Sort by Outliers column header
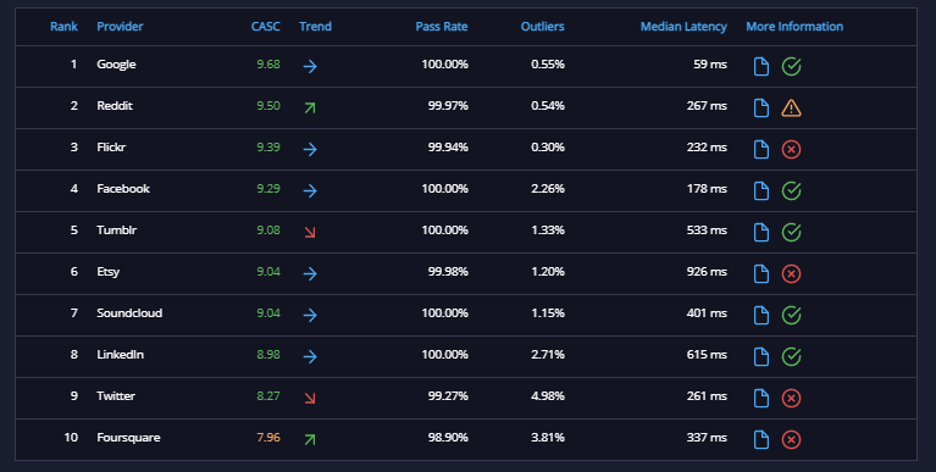The image size is (936, 472). coord(543,26)
